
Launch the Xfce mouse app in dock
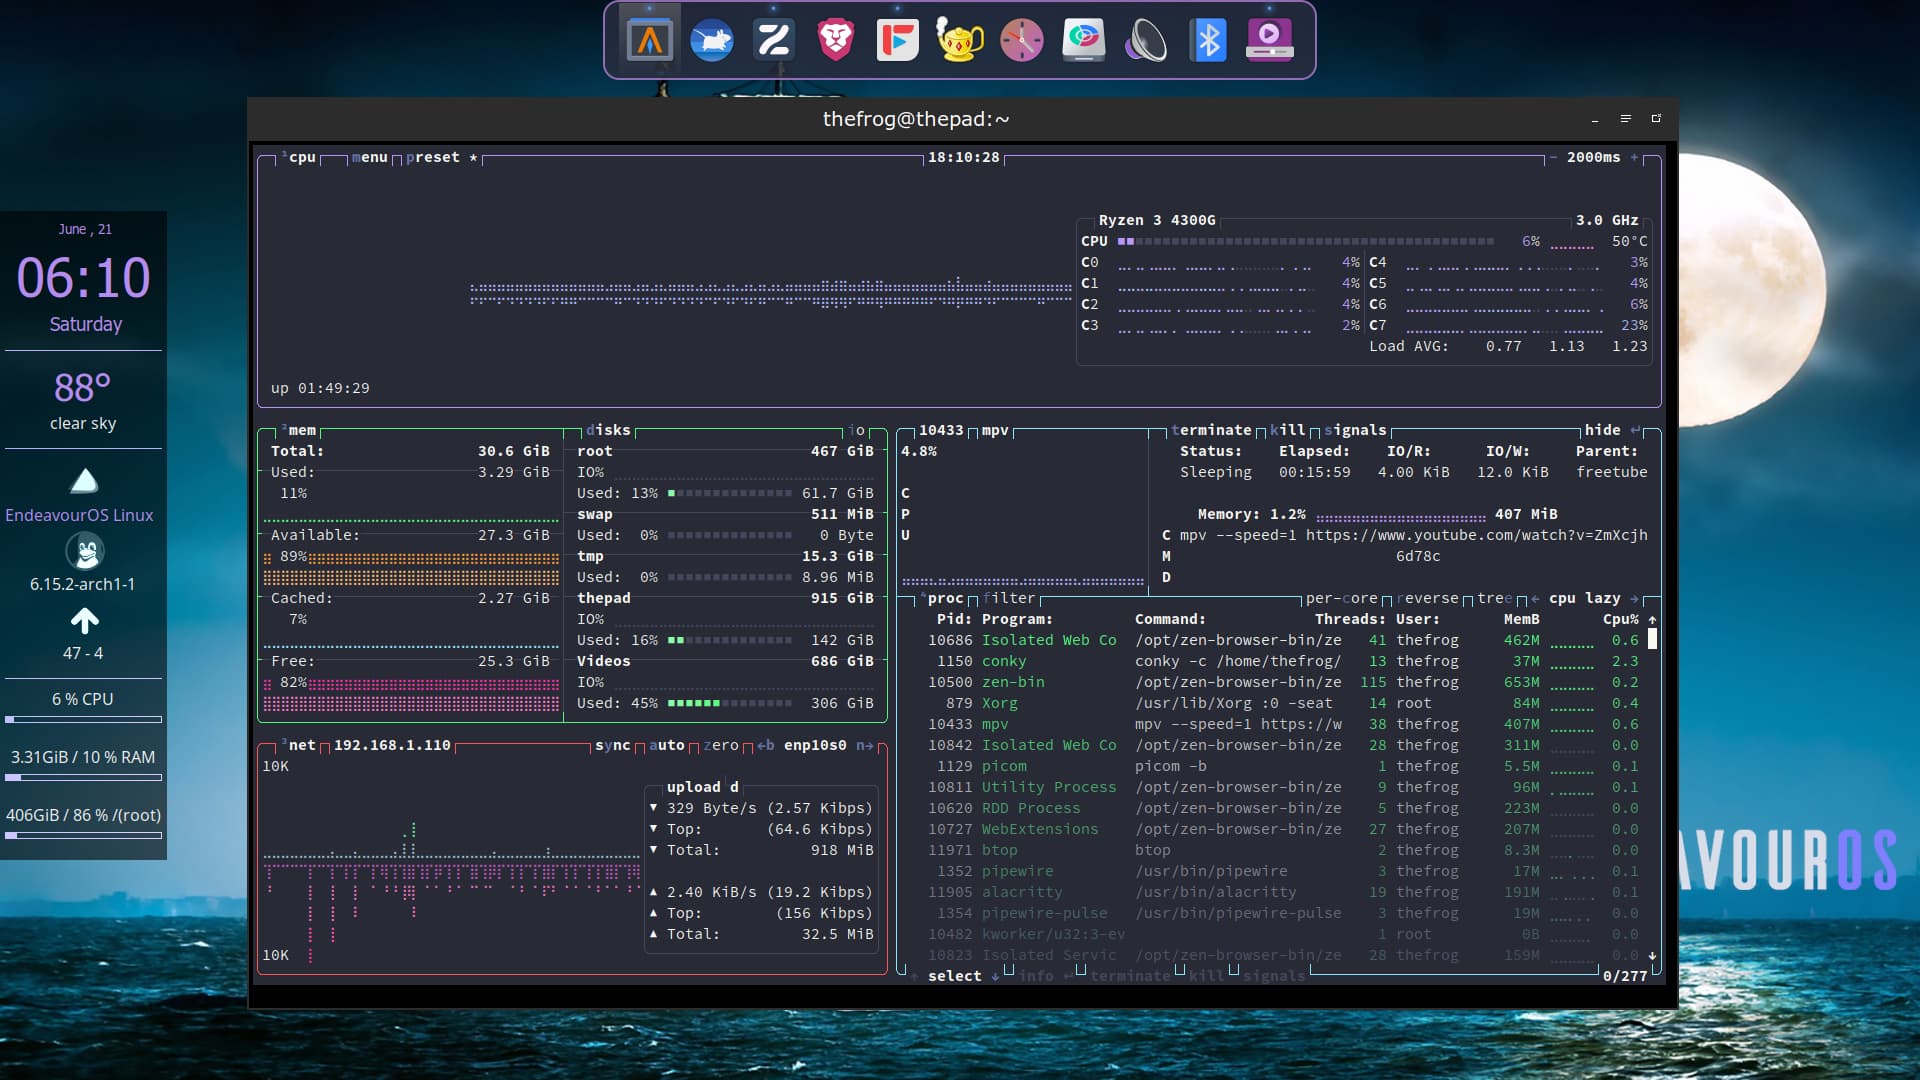tap(712, 40)
